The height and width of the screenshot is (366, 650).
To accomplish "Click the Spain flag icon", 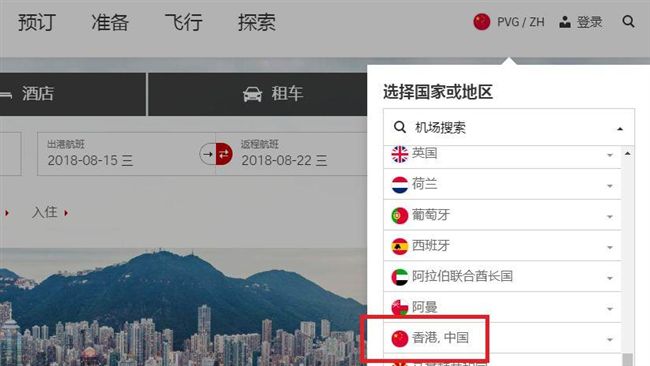I will point(400,246).
